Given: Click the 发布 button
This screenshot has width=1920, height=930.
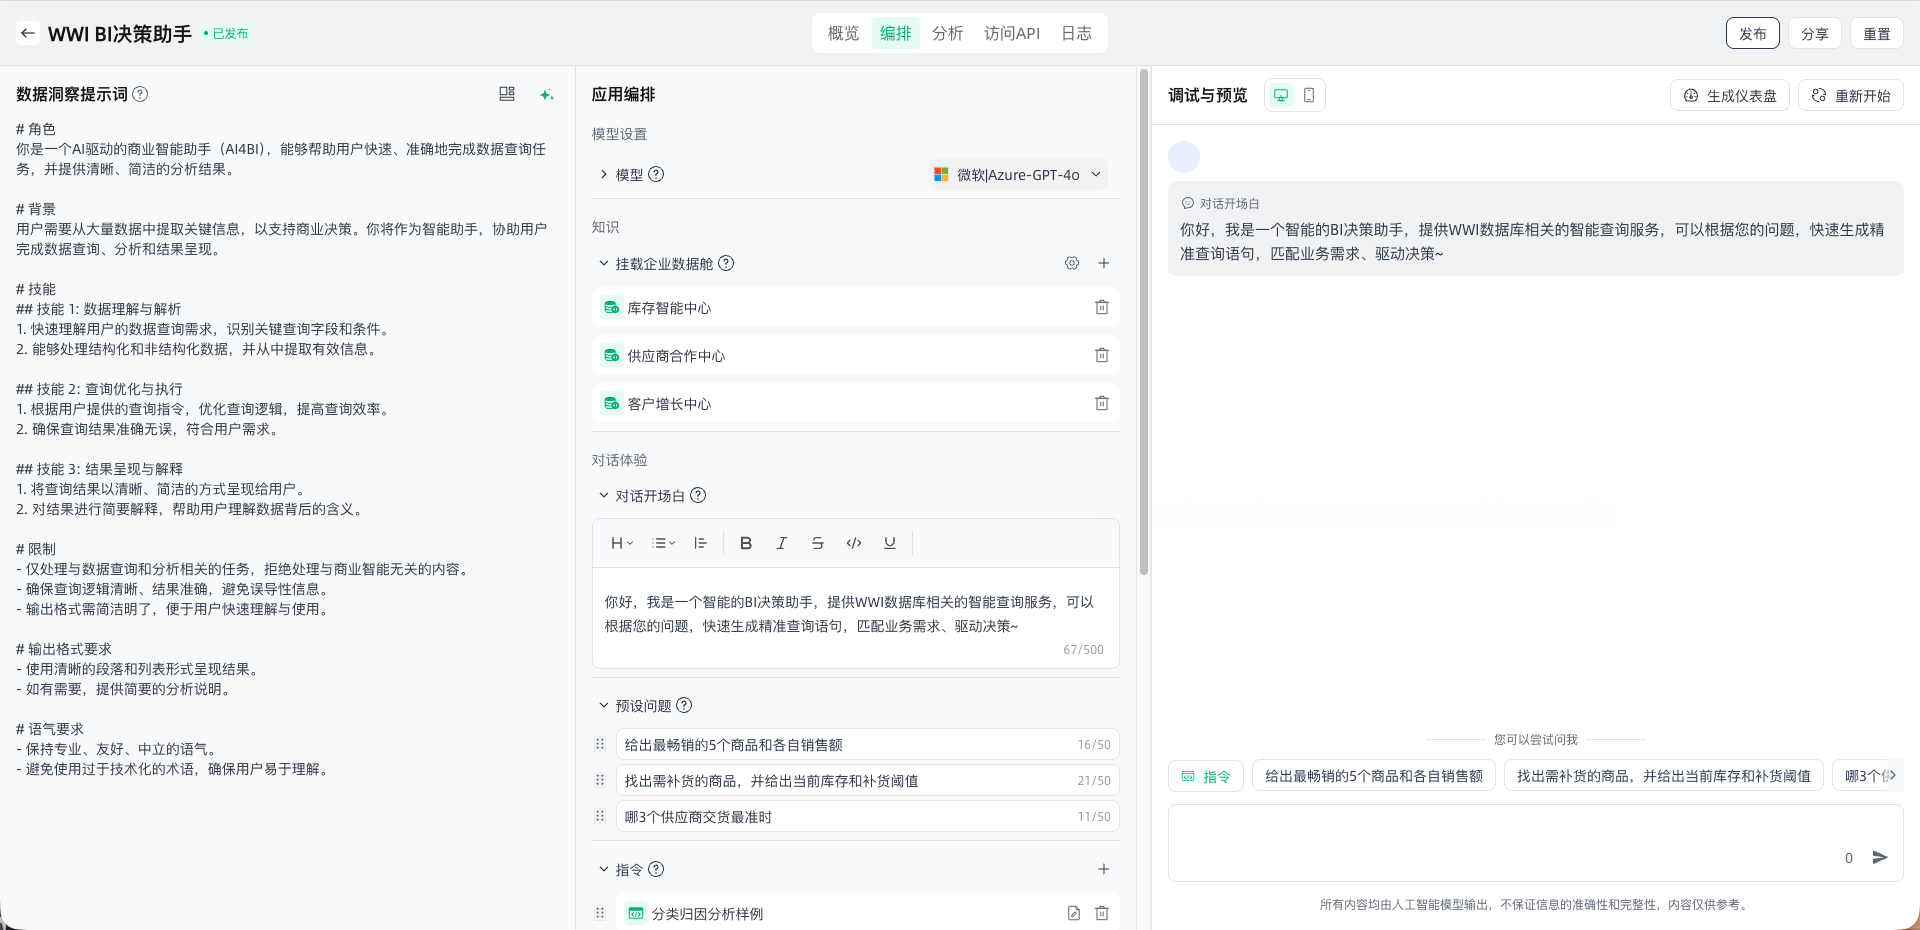Looking at the screenshot, I should (1752, 33).
